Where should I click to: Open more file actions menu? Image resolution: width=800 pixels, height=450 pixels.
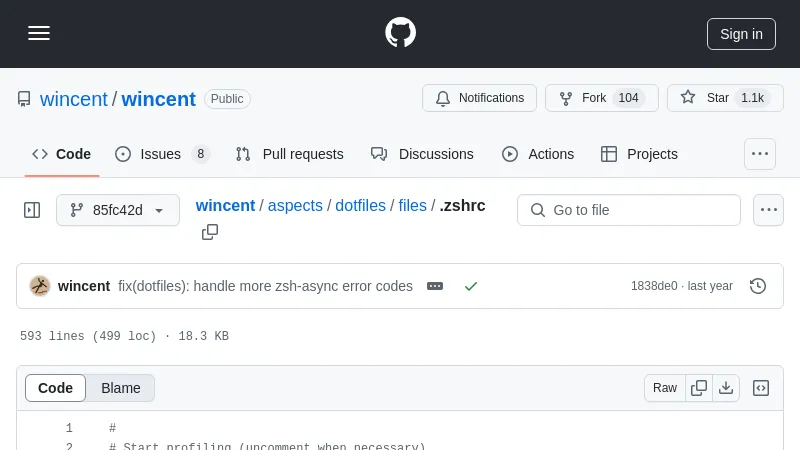tap(768, 210)
